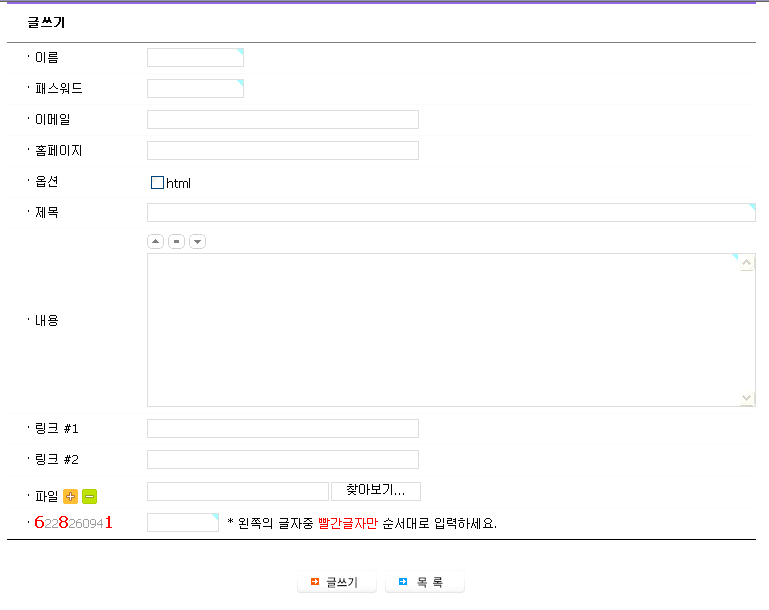Click the 찾아보기... browse button
Screen dimensions: 769x610
click(376, 491)
